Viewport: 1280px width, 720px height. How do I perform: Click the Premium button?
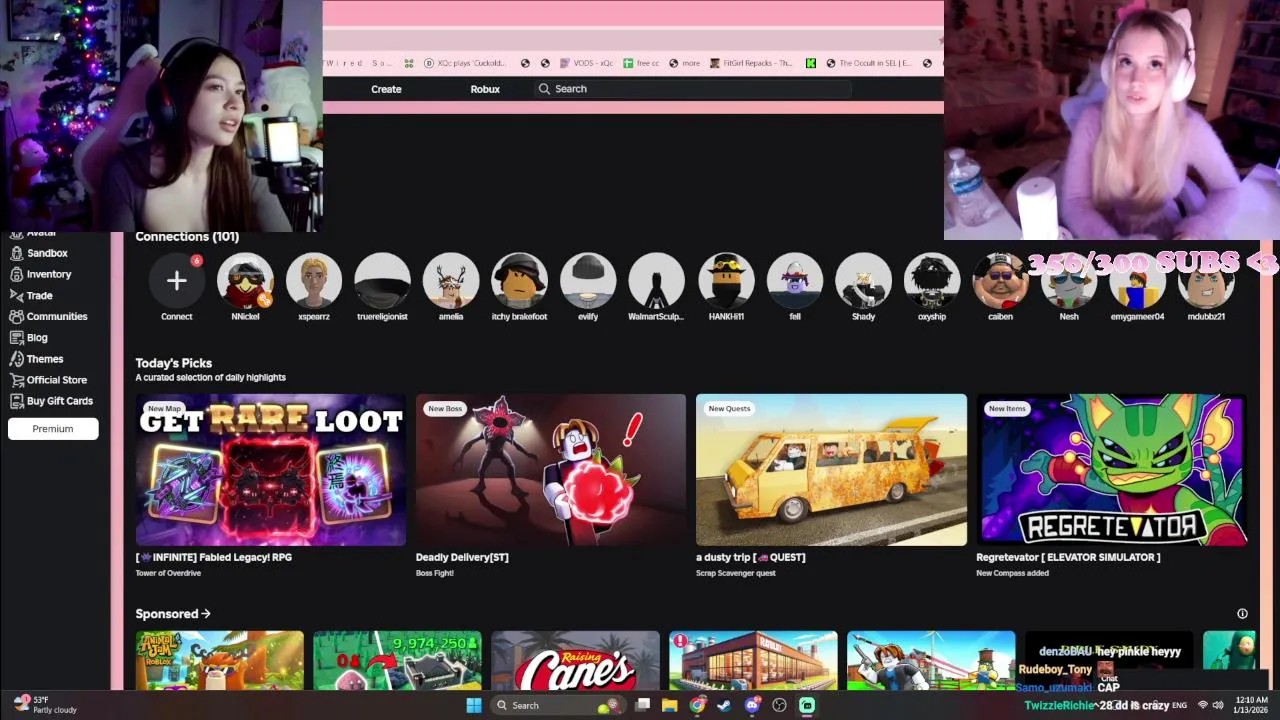(53, 429)
